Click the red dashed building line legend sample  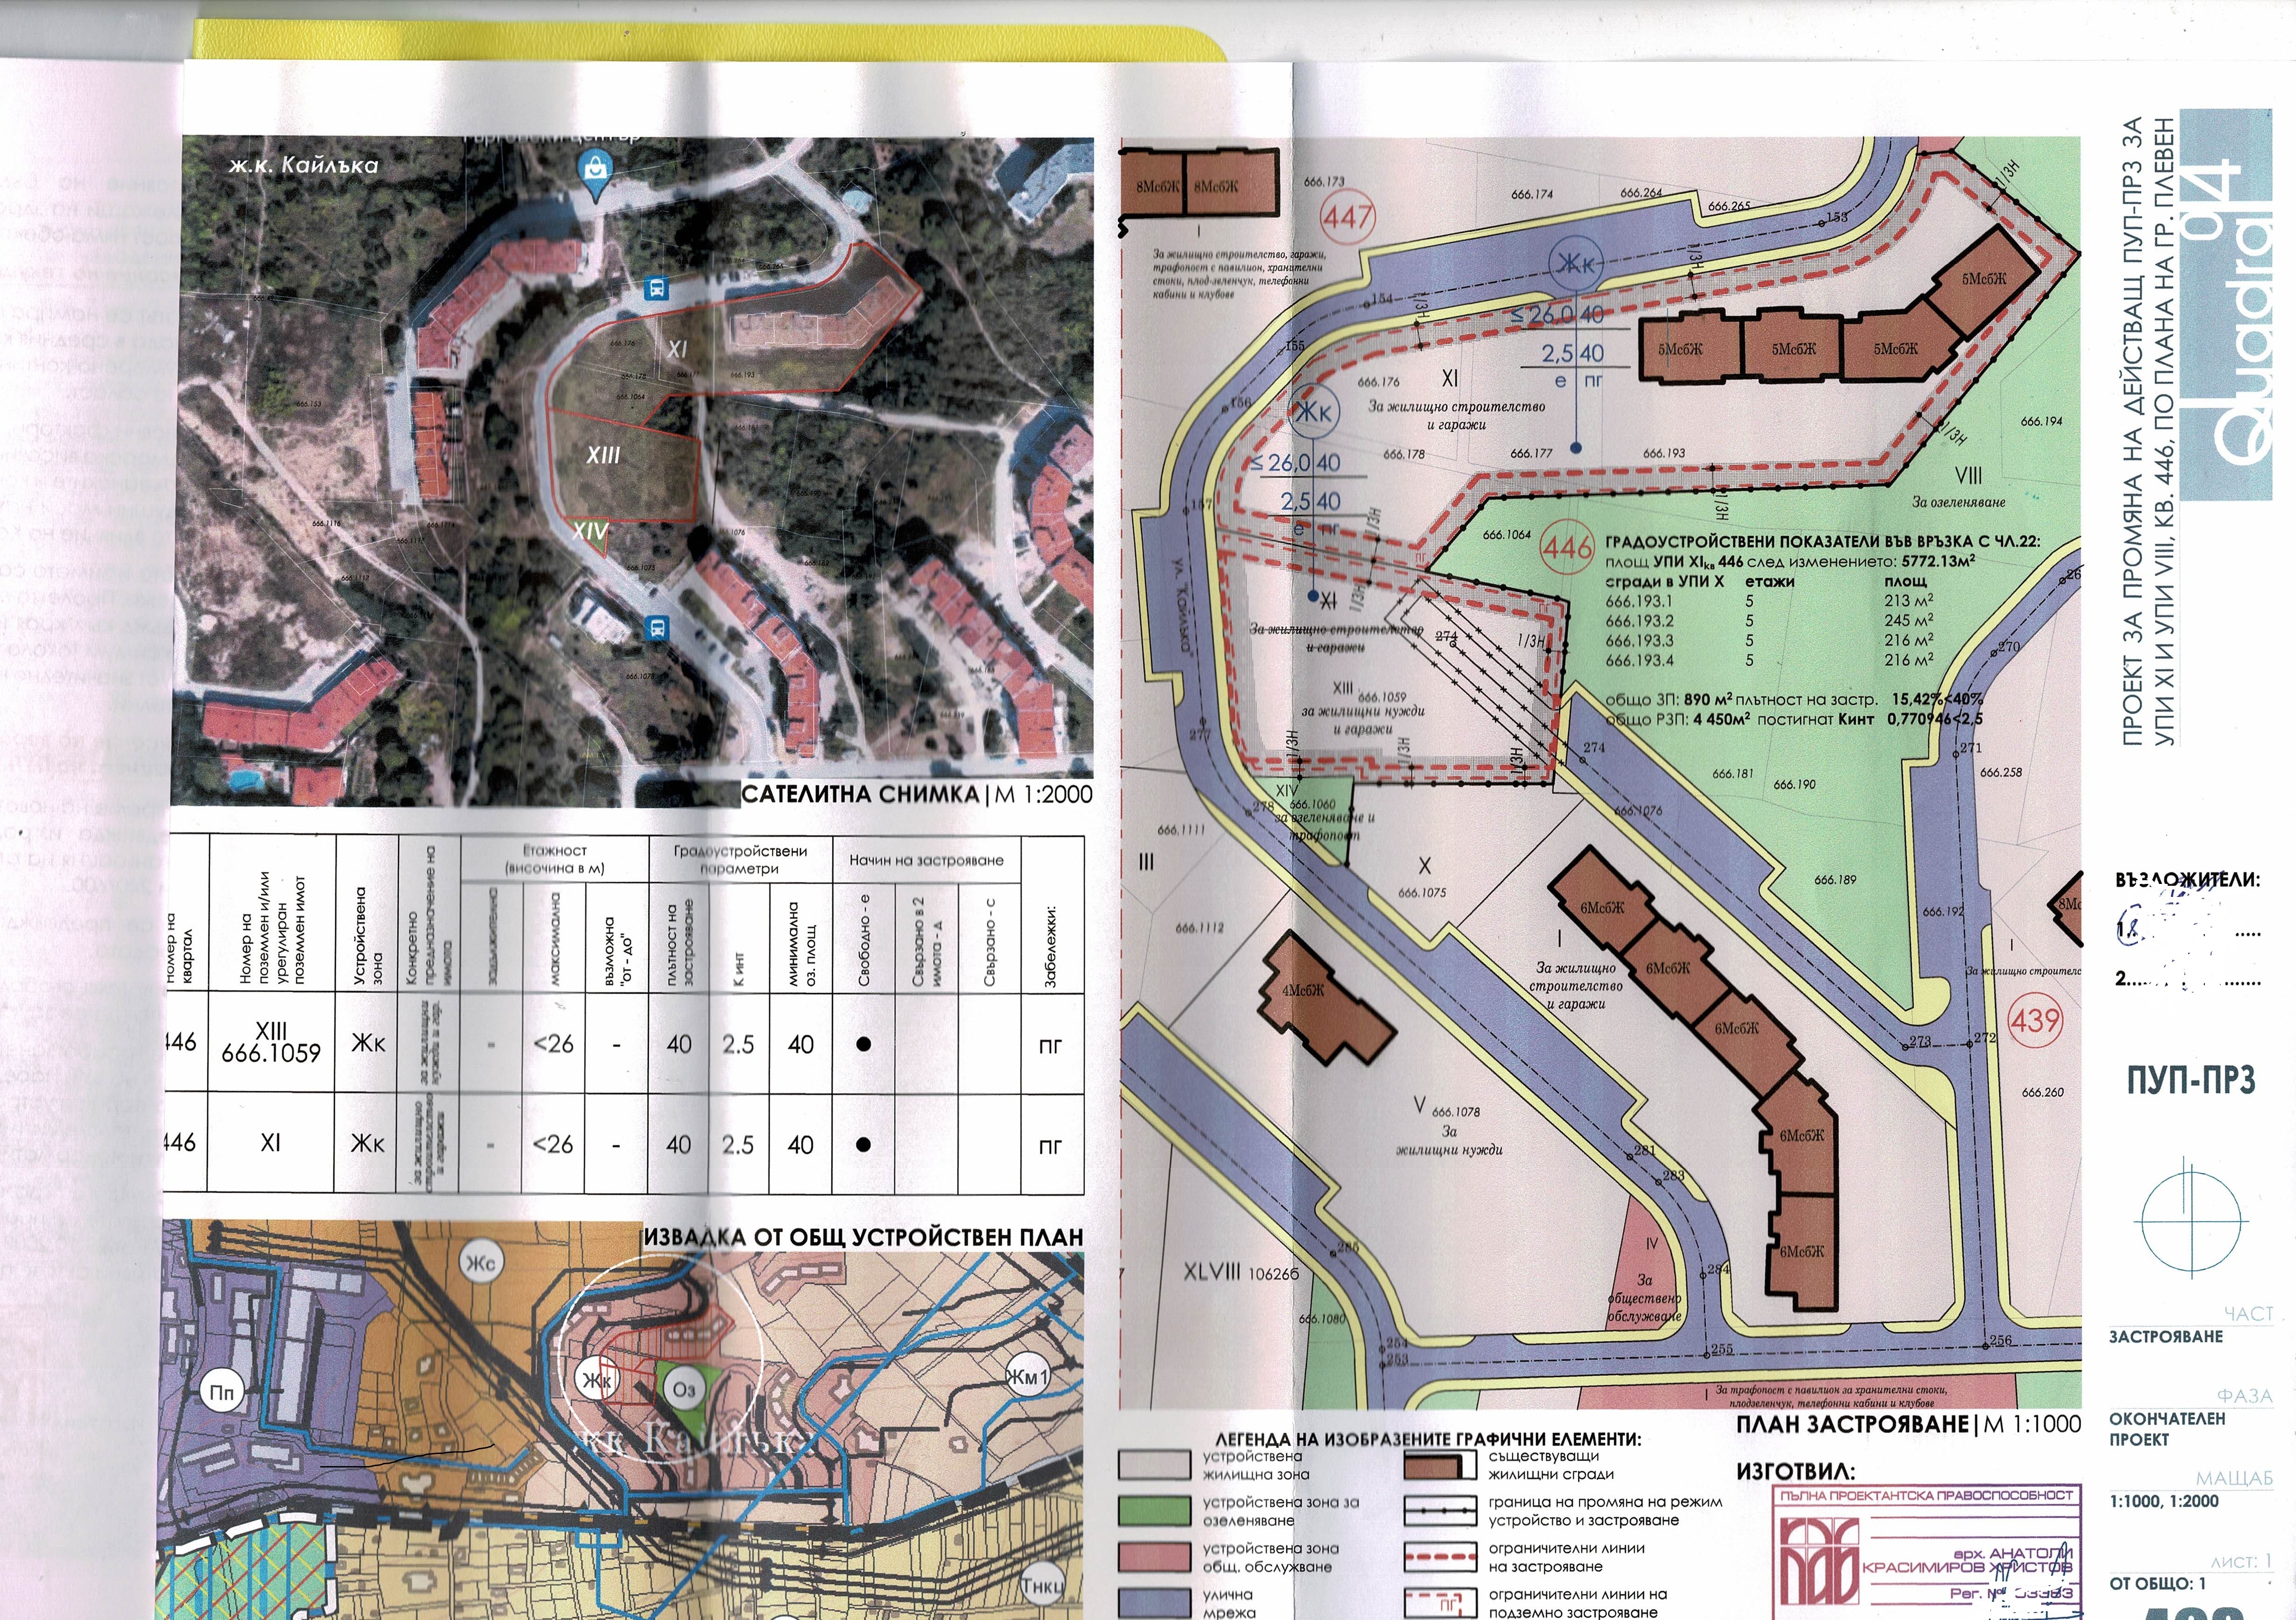(x=1440, y=1557)
